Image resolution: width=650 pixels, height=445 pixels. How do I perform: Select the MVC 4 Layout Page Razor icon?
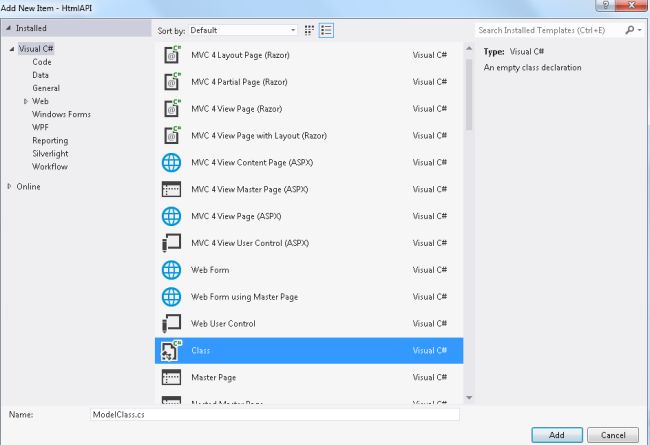(172, 55)
